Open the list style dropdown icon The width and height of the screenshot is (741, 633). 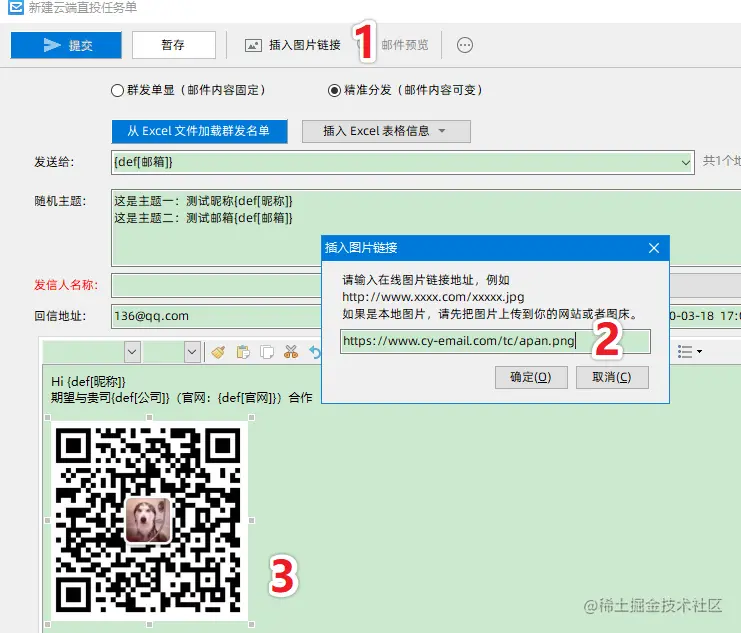(689, 352)
